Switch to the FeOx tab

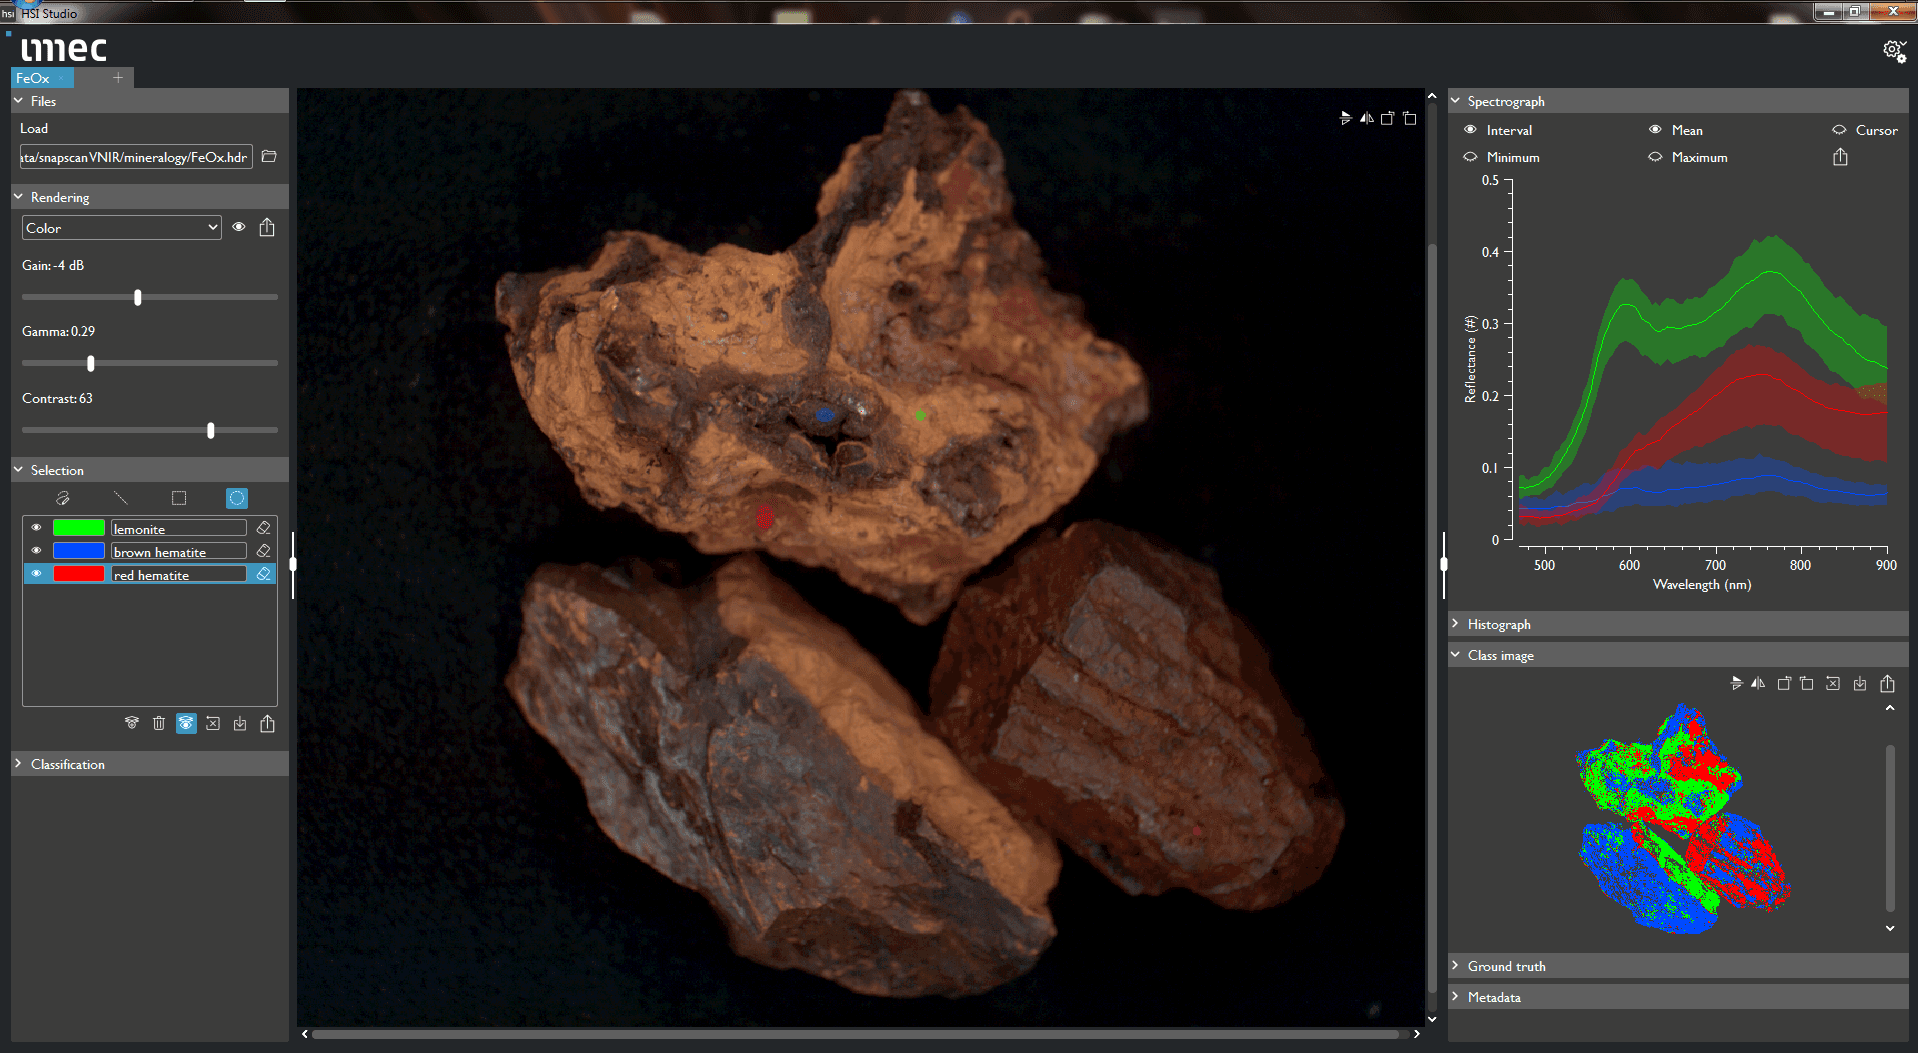coord(35,77)
